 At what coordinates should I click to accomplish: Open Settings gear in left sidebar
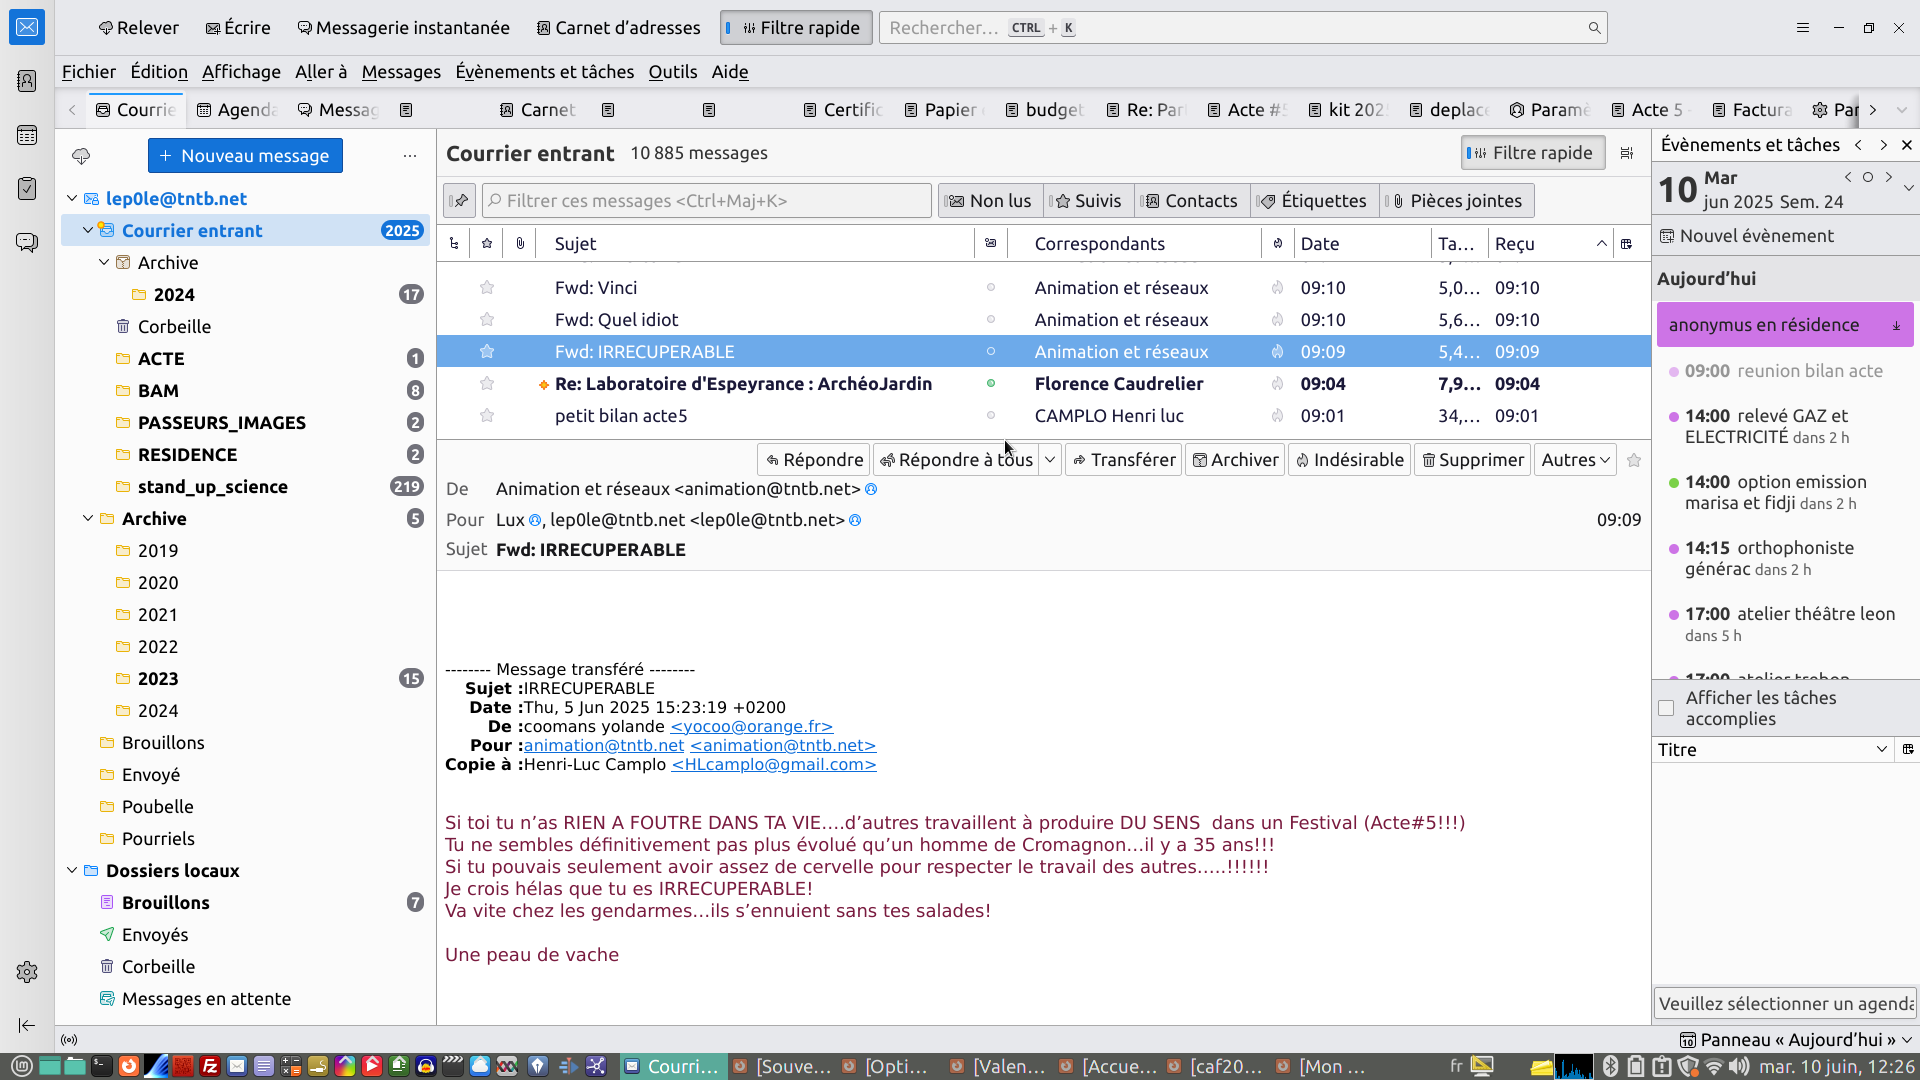pos(27,972)
